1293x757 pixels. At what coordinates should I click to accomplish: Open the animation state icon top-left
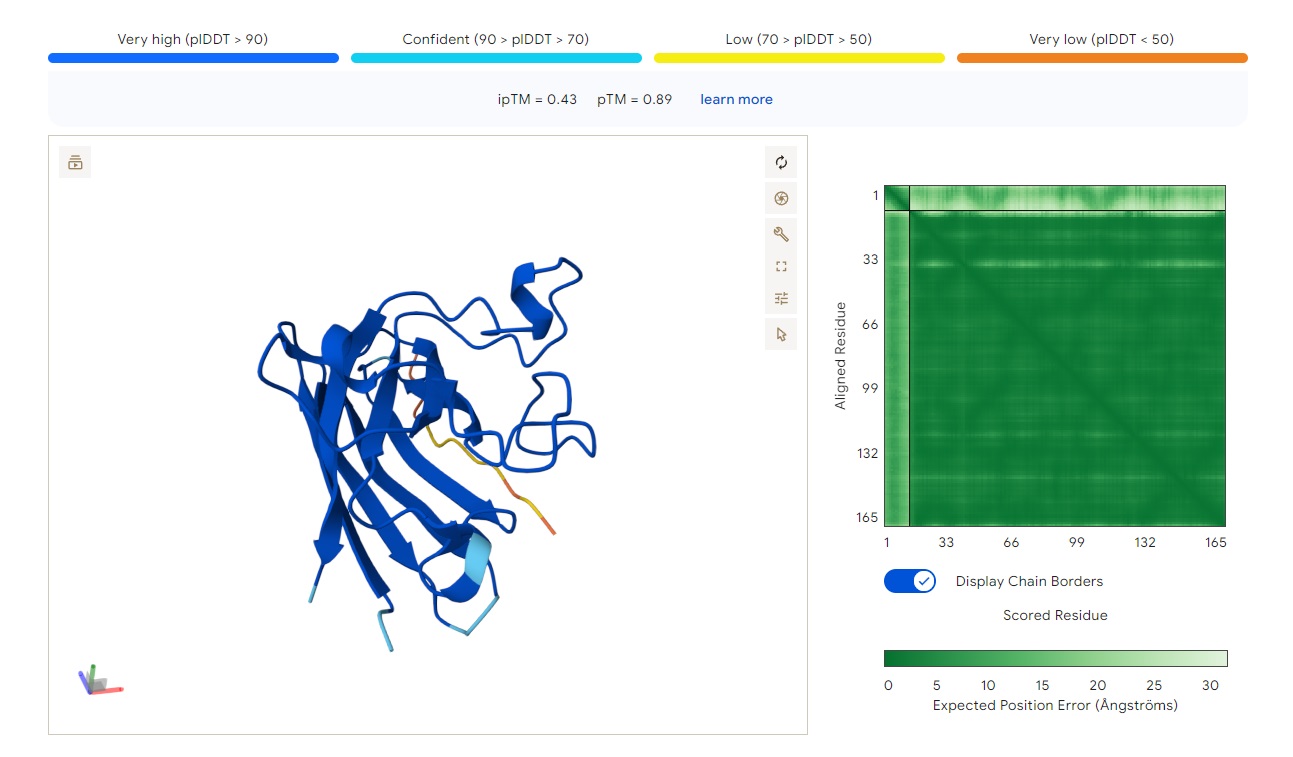pos(75,162)
